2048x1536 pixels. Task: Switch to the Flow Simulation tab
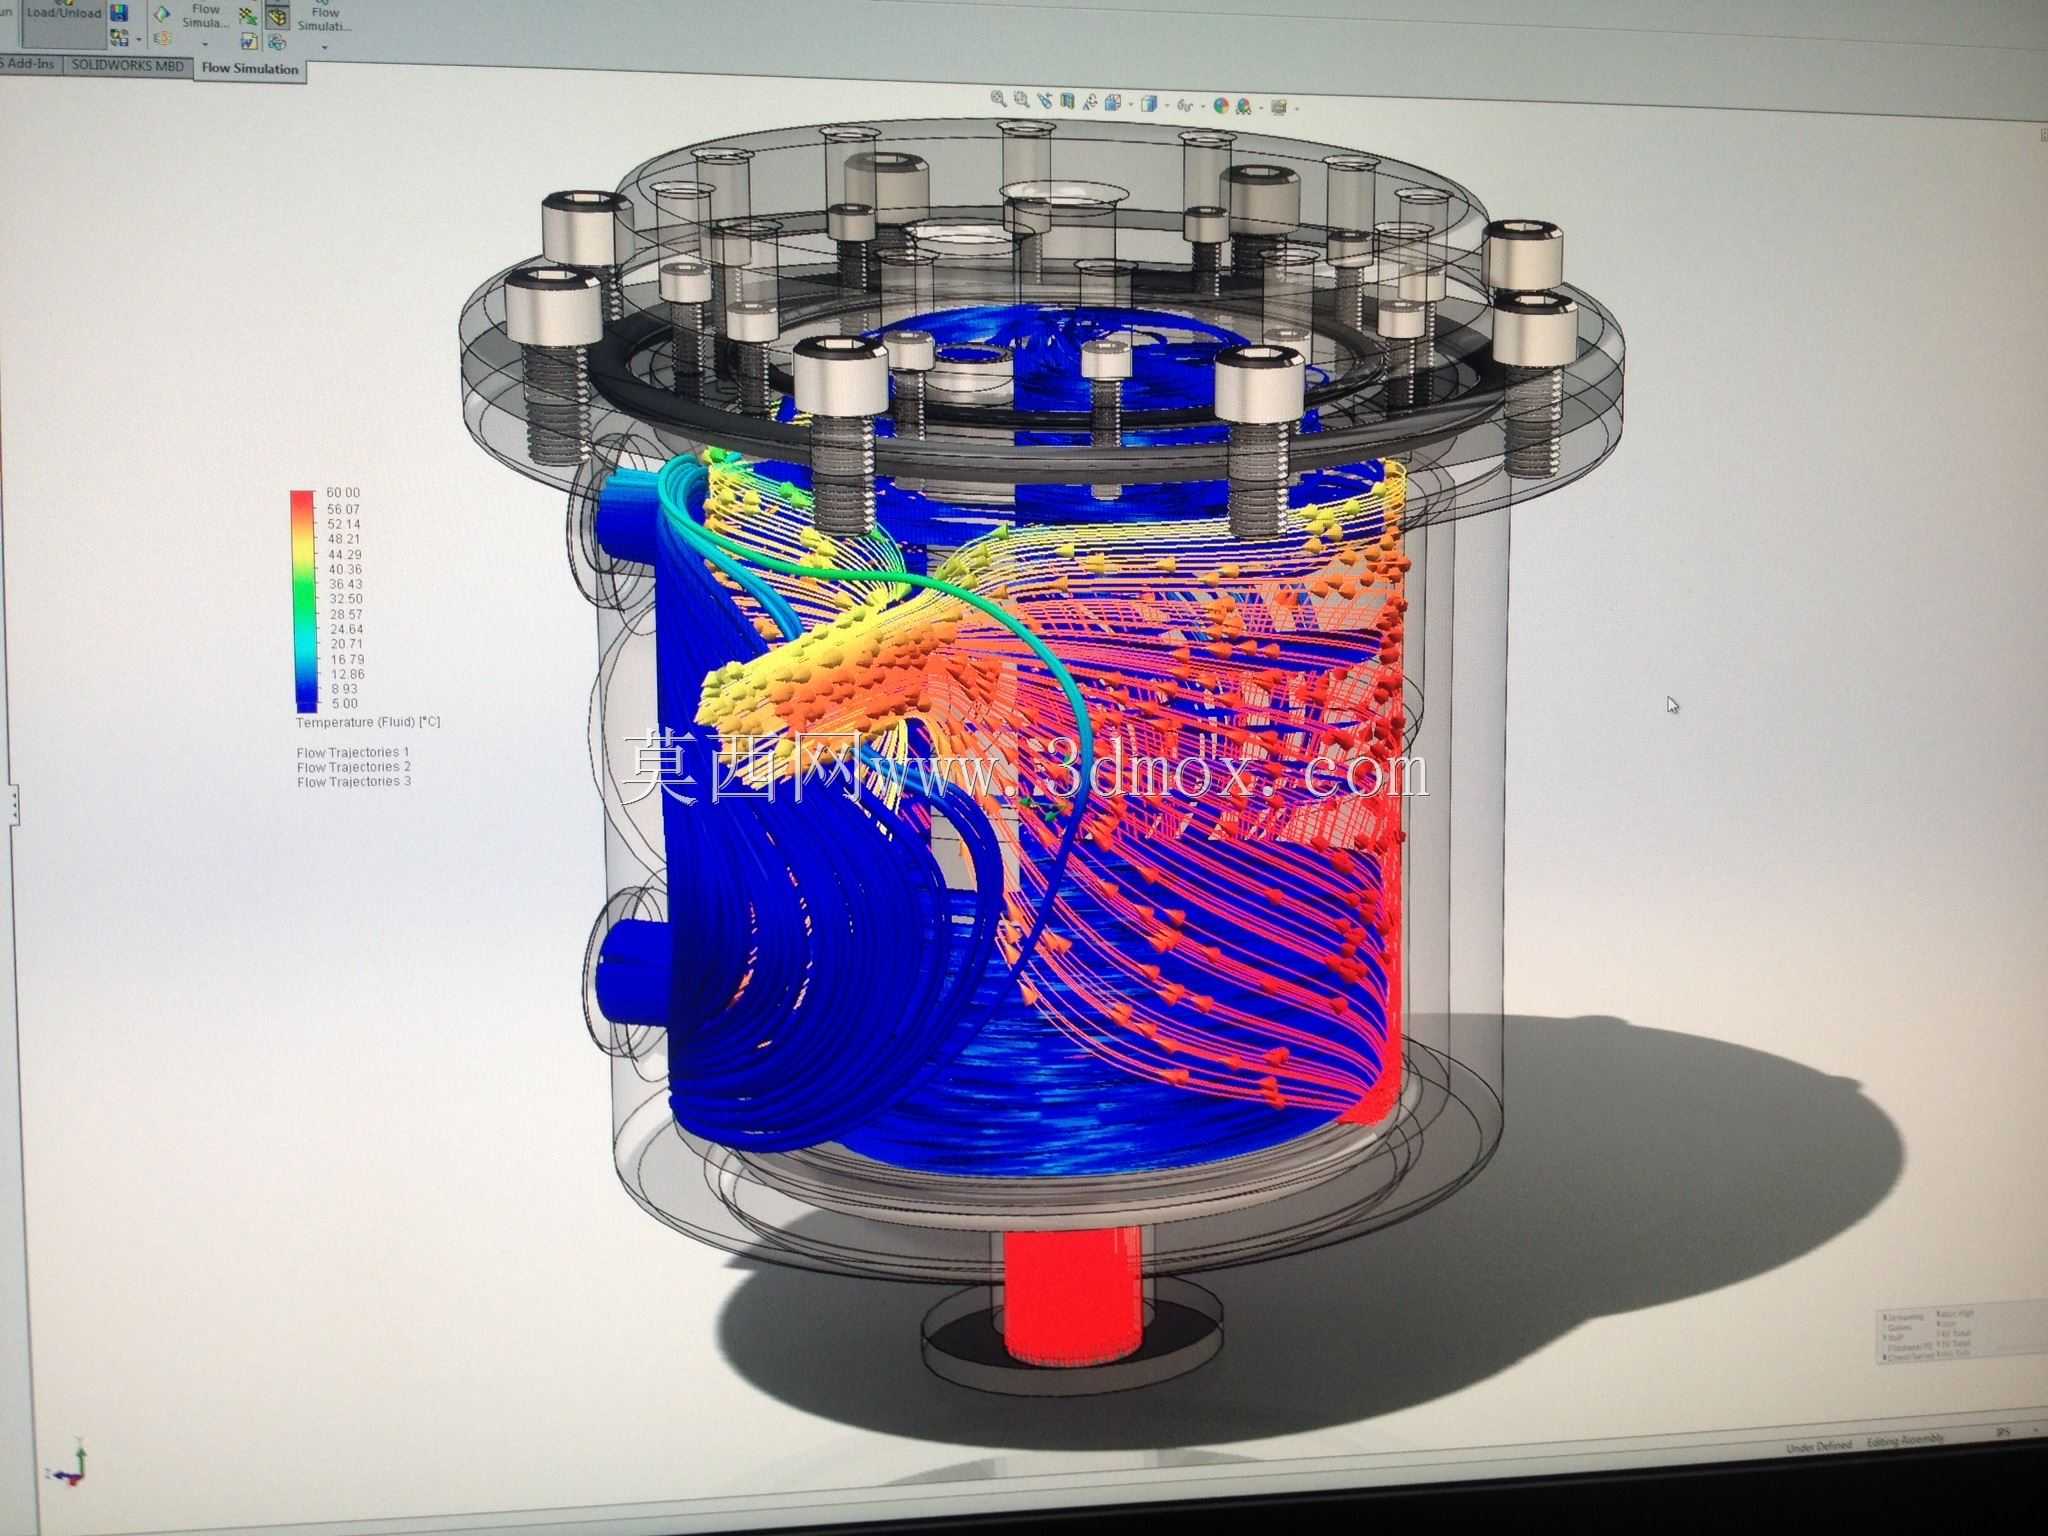tap(250, 69)
